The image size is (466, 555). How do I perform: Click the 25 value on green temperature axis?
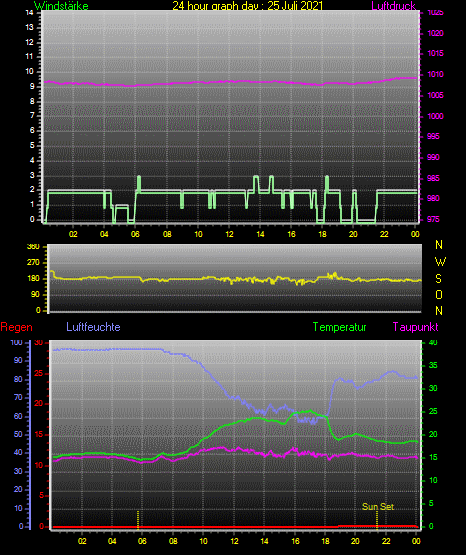pyautogui.click(x=433, y=411)
